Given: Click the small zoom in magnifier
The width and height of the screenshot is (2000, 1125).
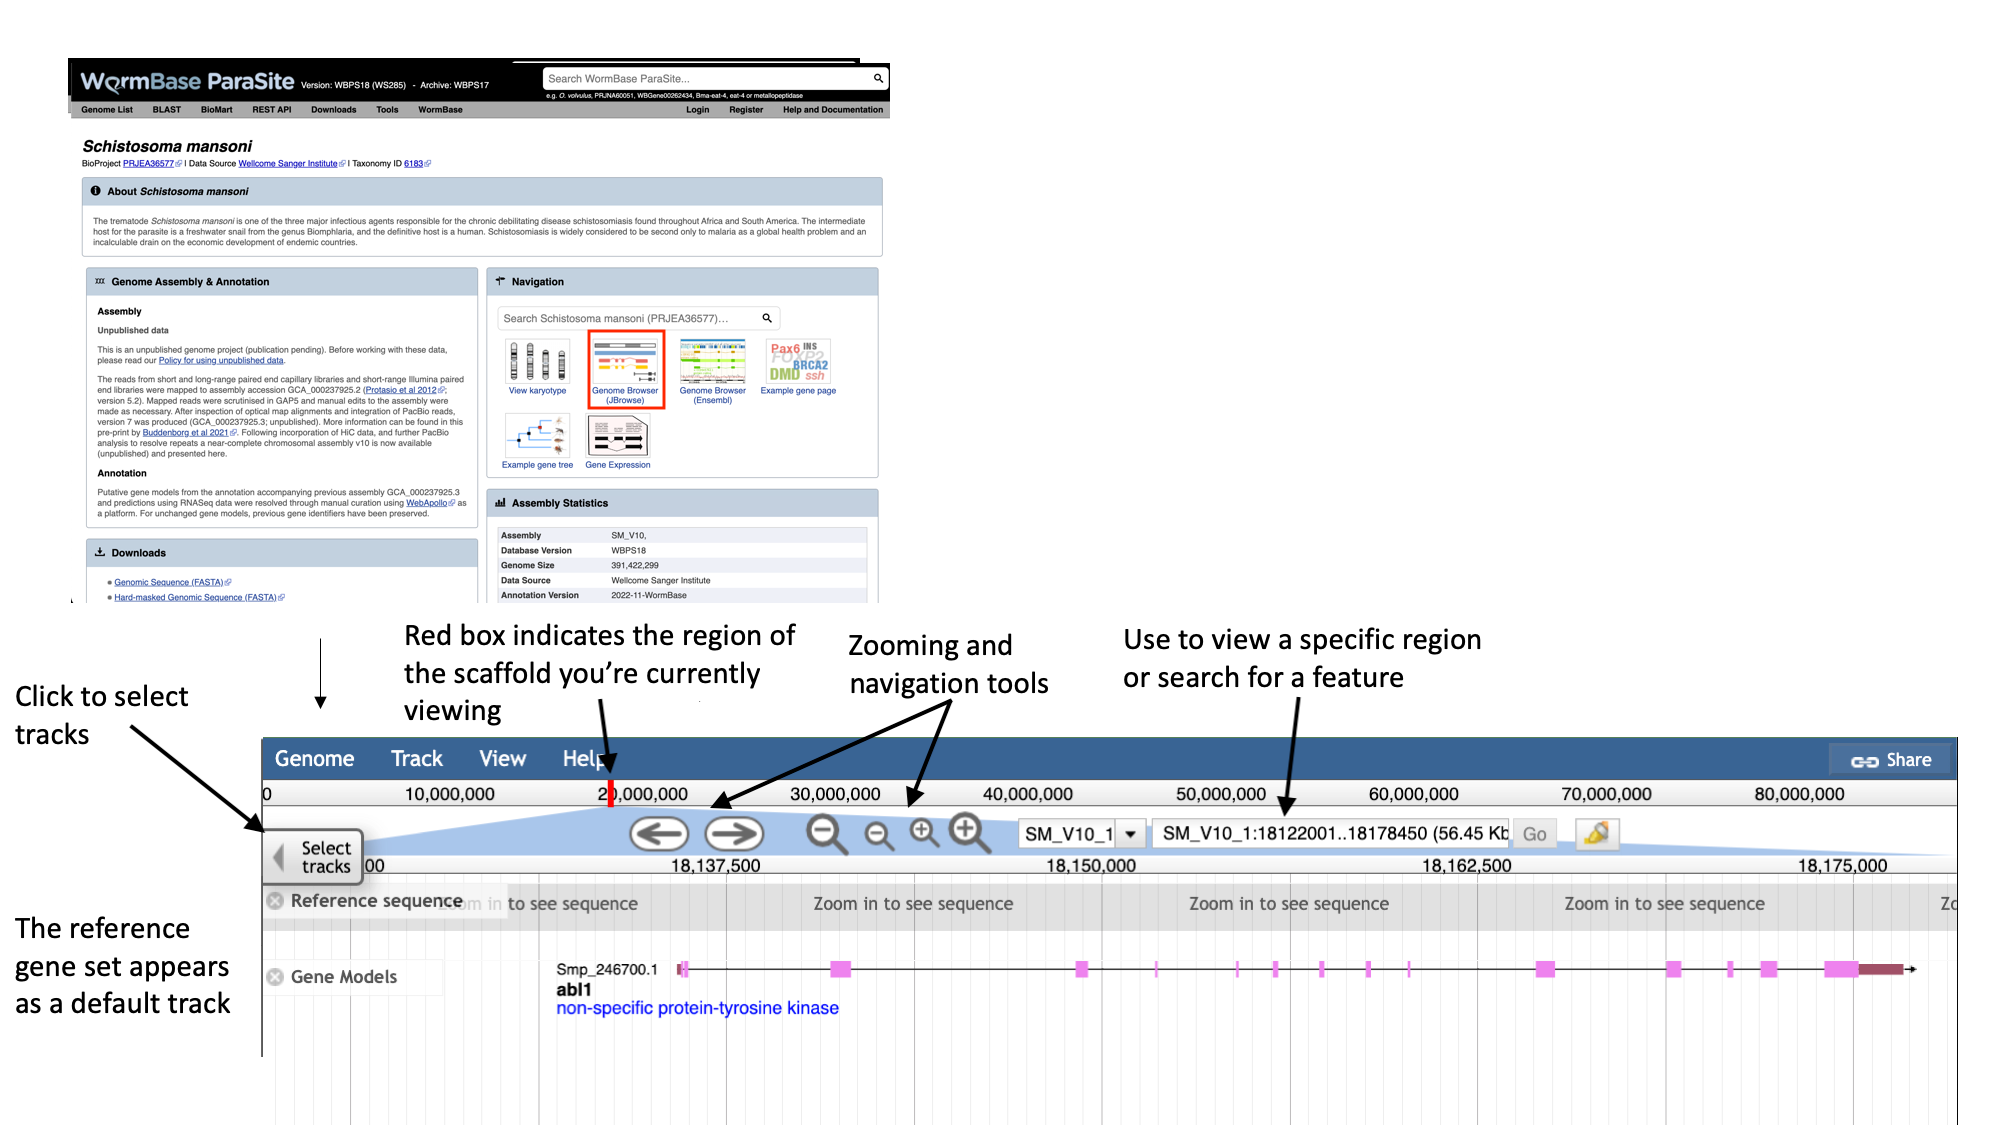Looking at the screenshot, I should pos(924,833).
